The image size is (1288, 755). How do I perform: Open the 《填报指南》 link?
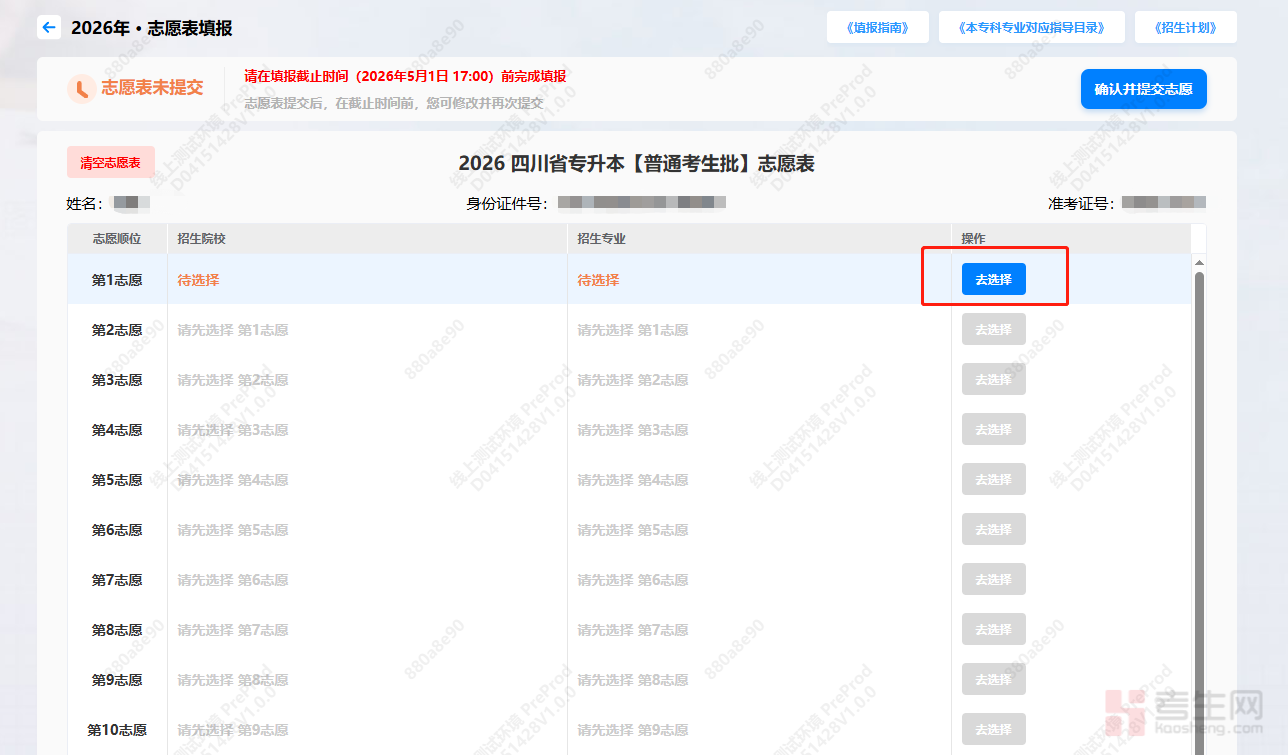point(877,28)
